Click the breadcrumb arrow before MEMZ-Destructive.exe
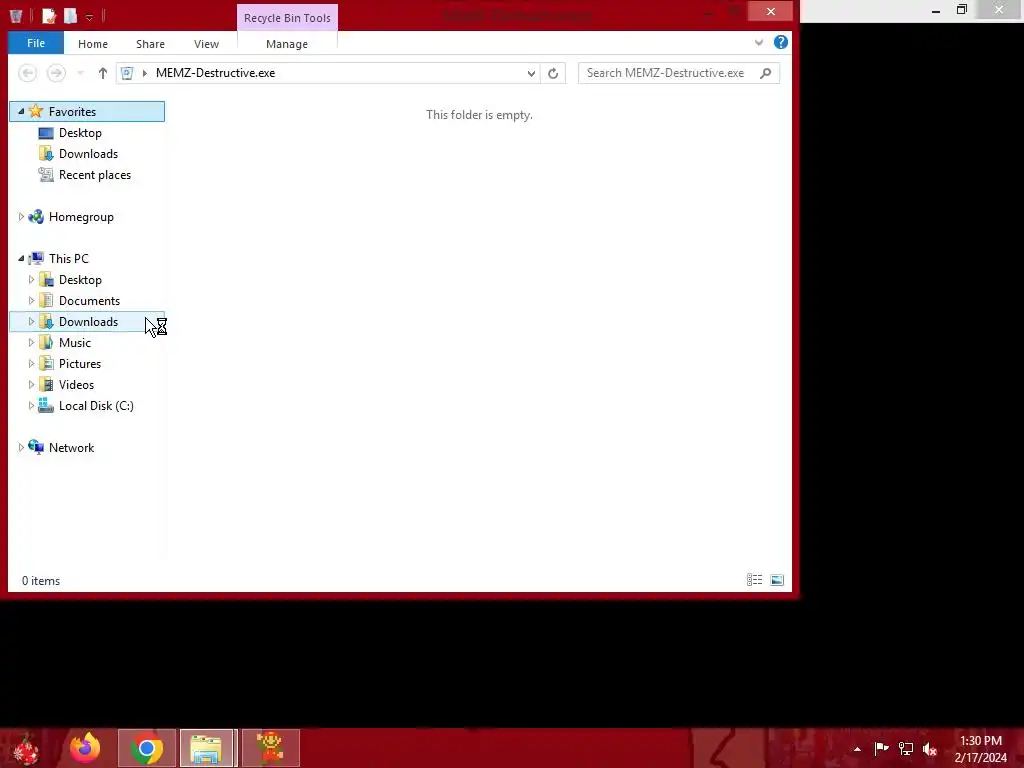This screenshot has height=768, width=1024. coord(144,73)
